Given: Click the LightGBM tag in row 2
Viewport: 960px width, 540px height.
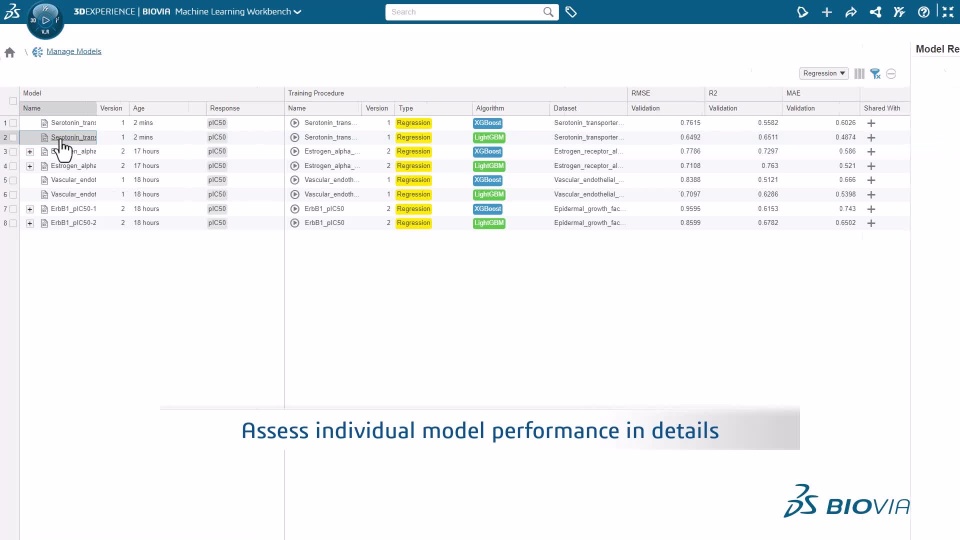Looking at the screenshot, I should pyautogui.click(x=489, y=138).
